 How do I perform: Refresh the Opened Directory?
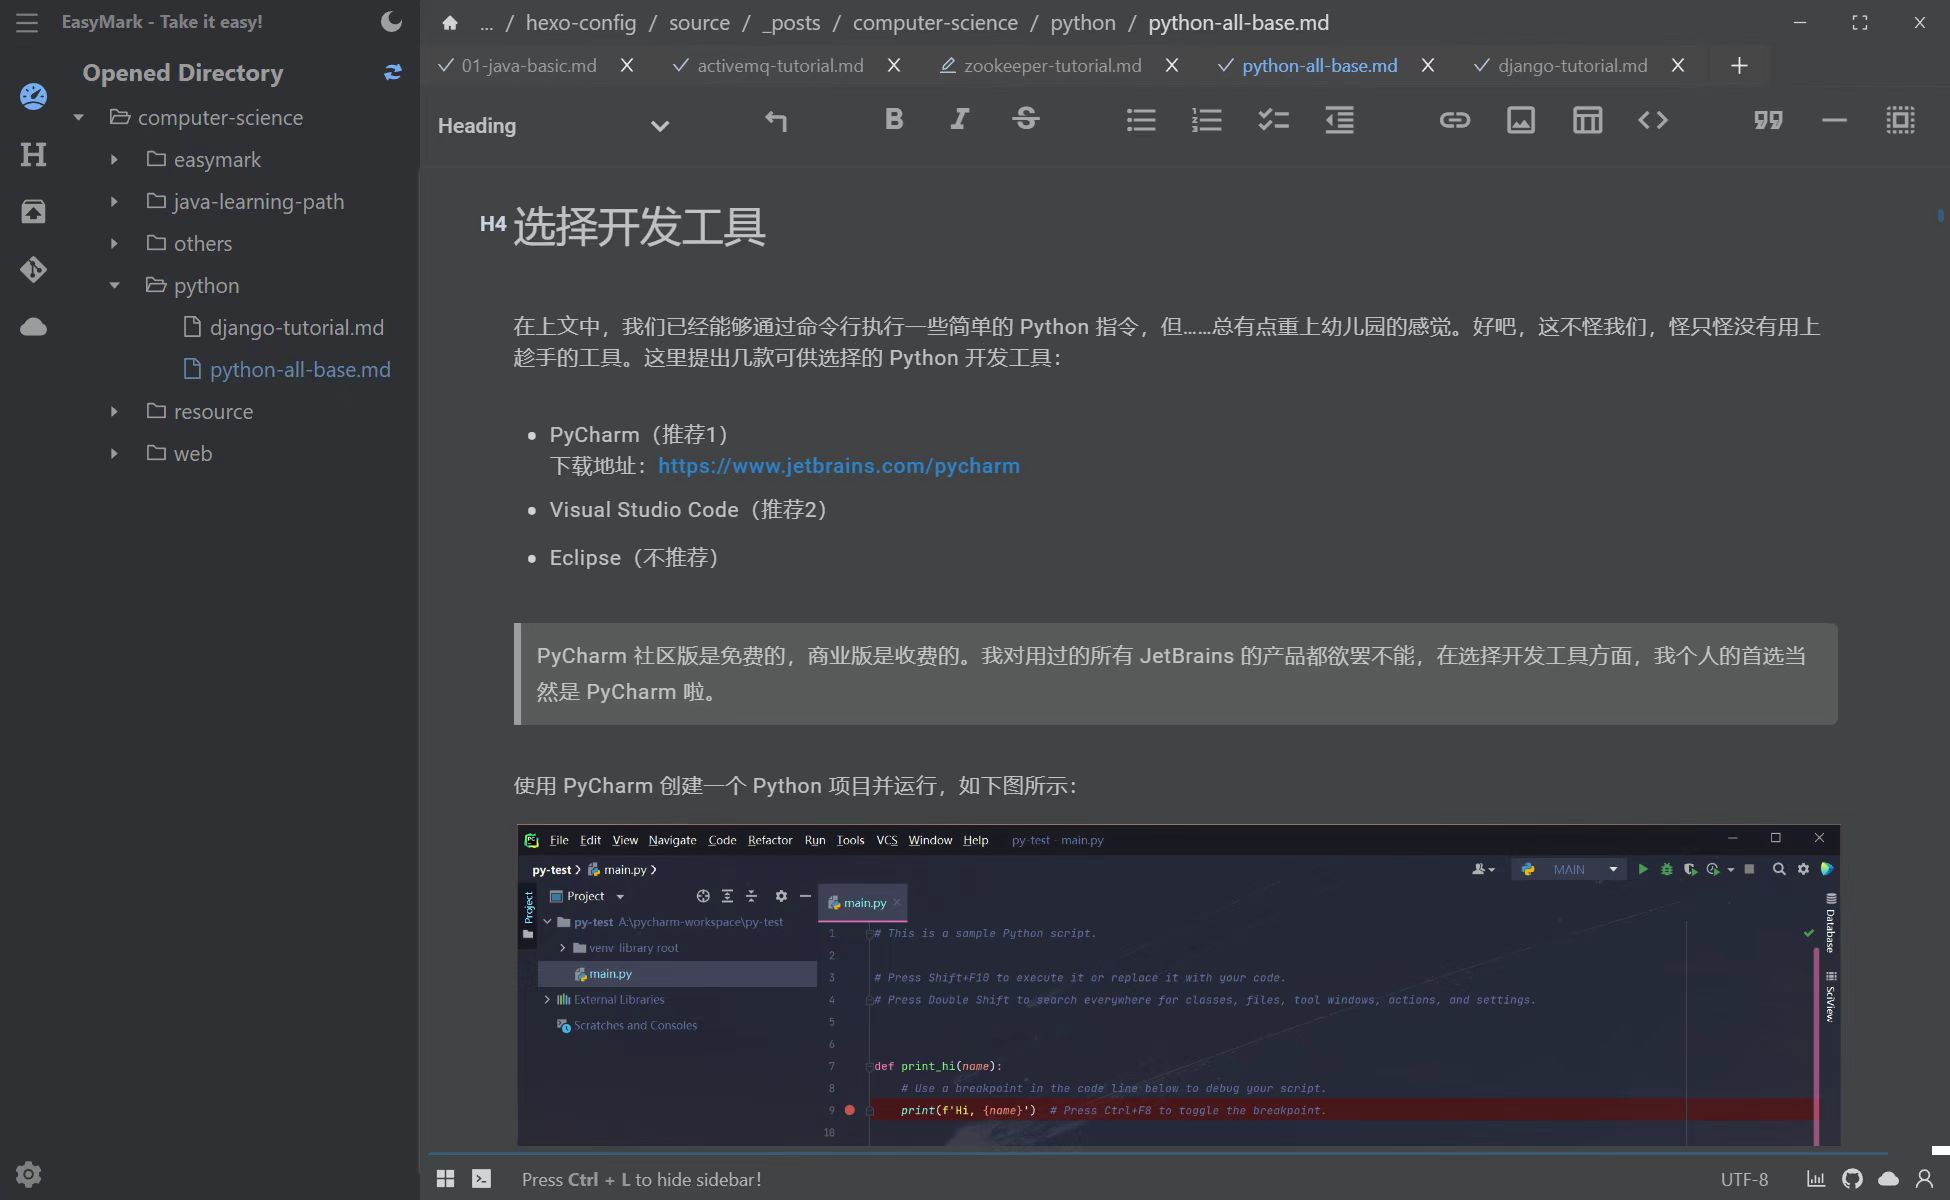click(x=393, y=72)
